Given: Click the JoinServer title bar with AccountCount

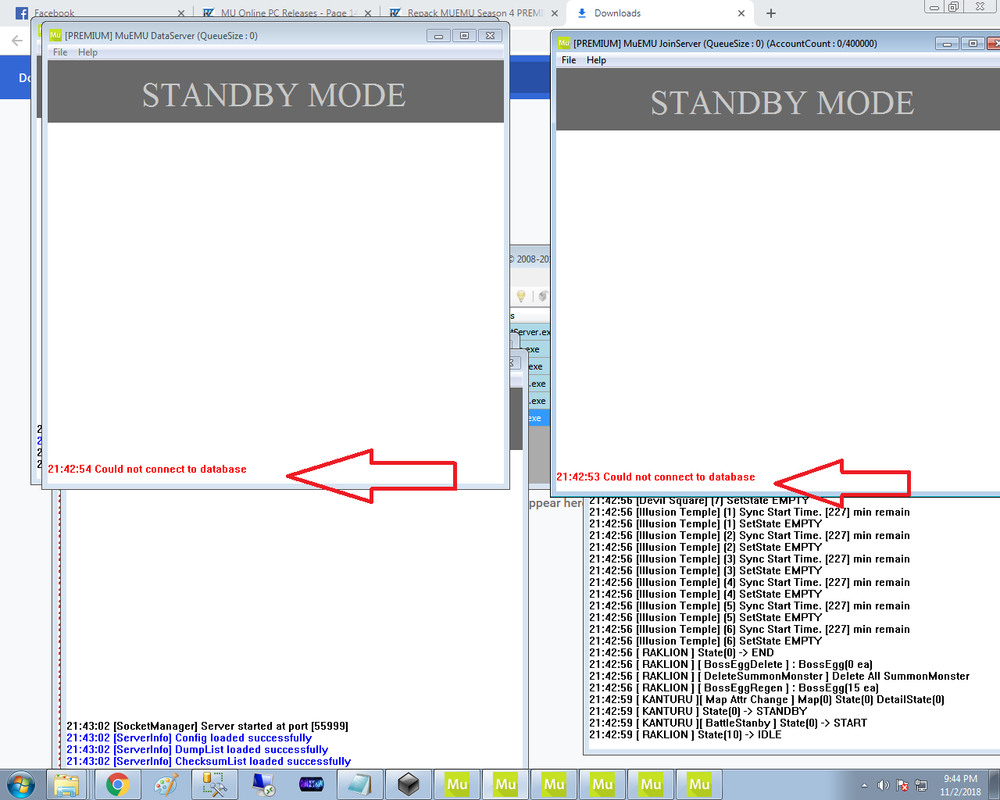Looking at the screenshot, I should 725,43.
